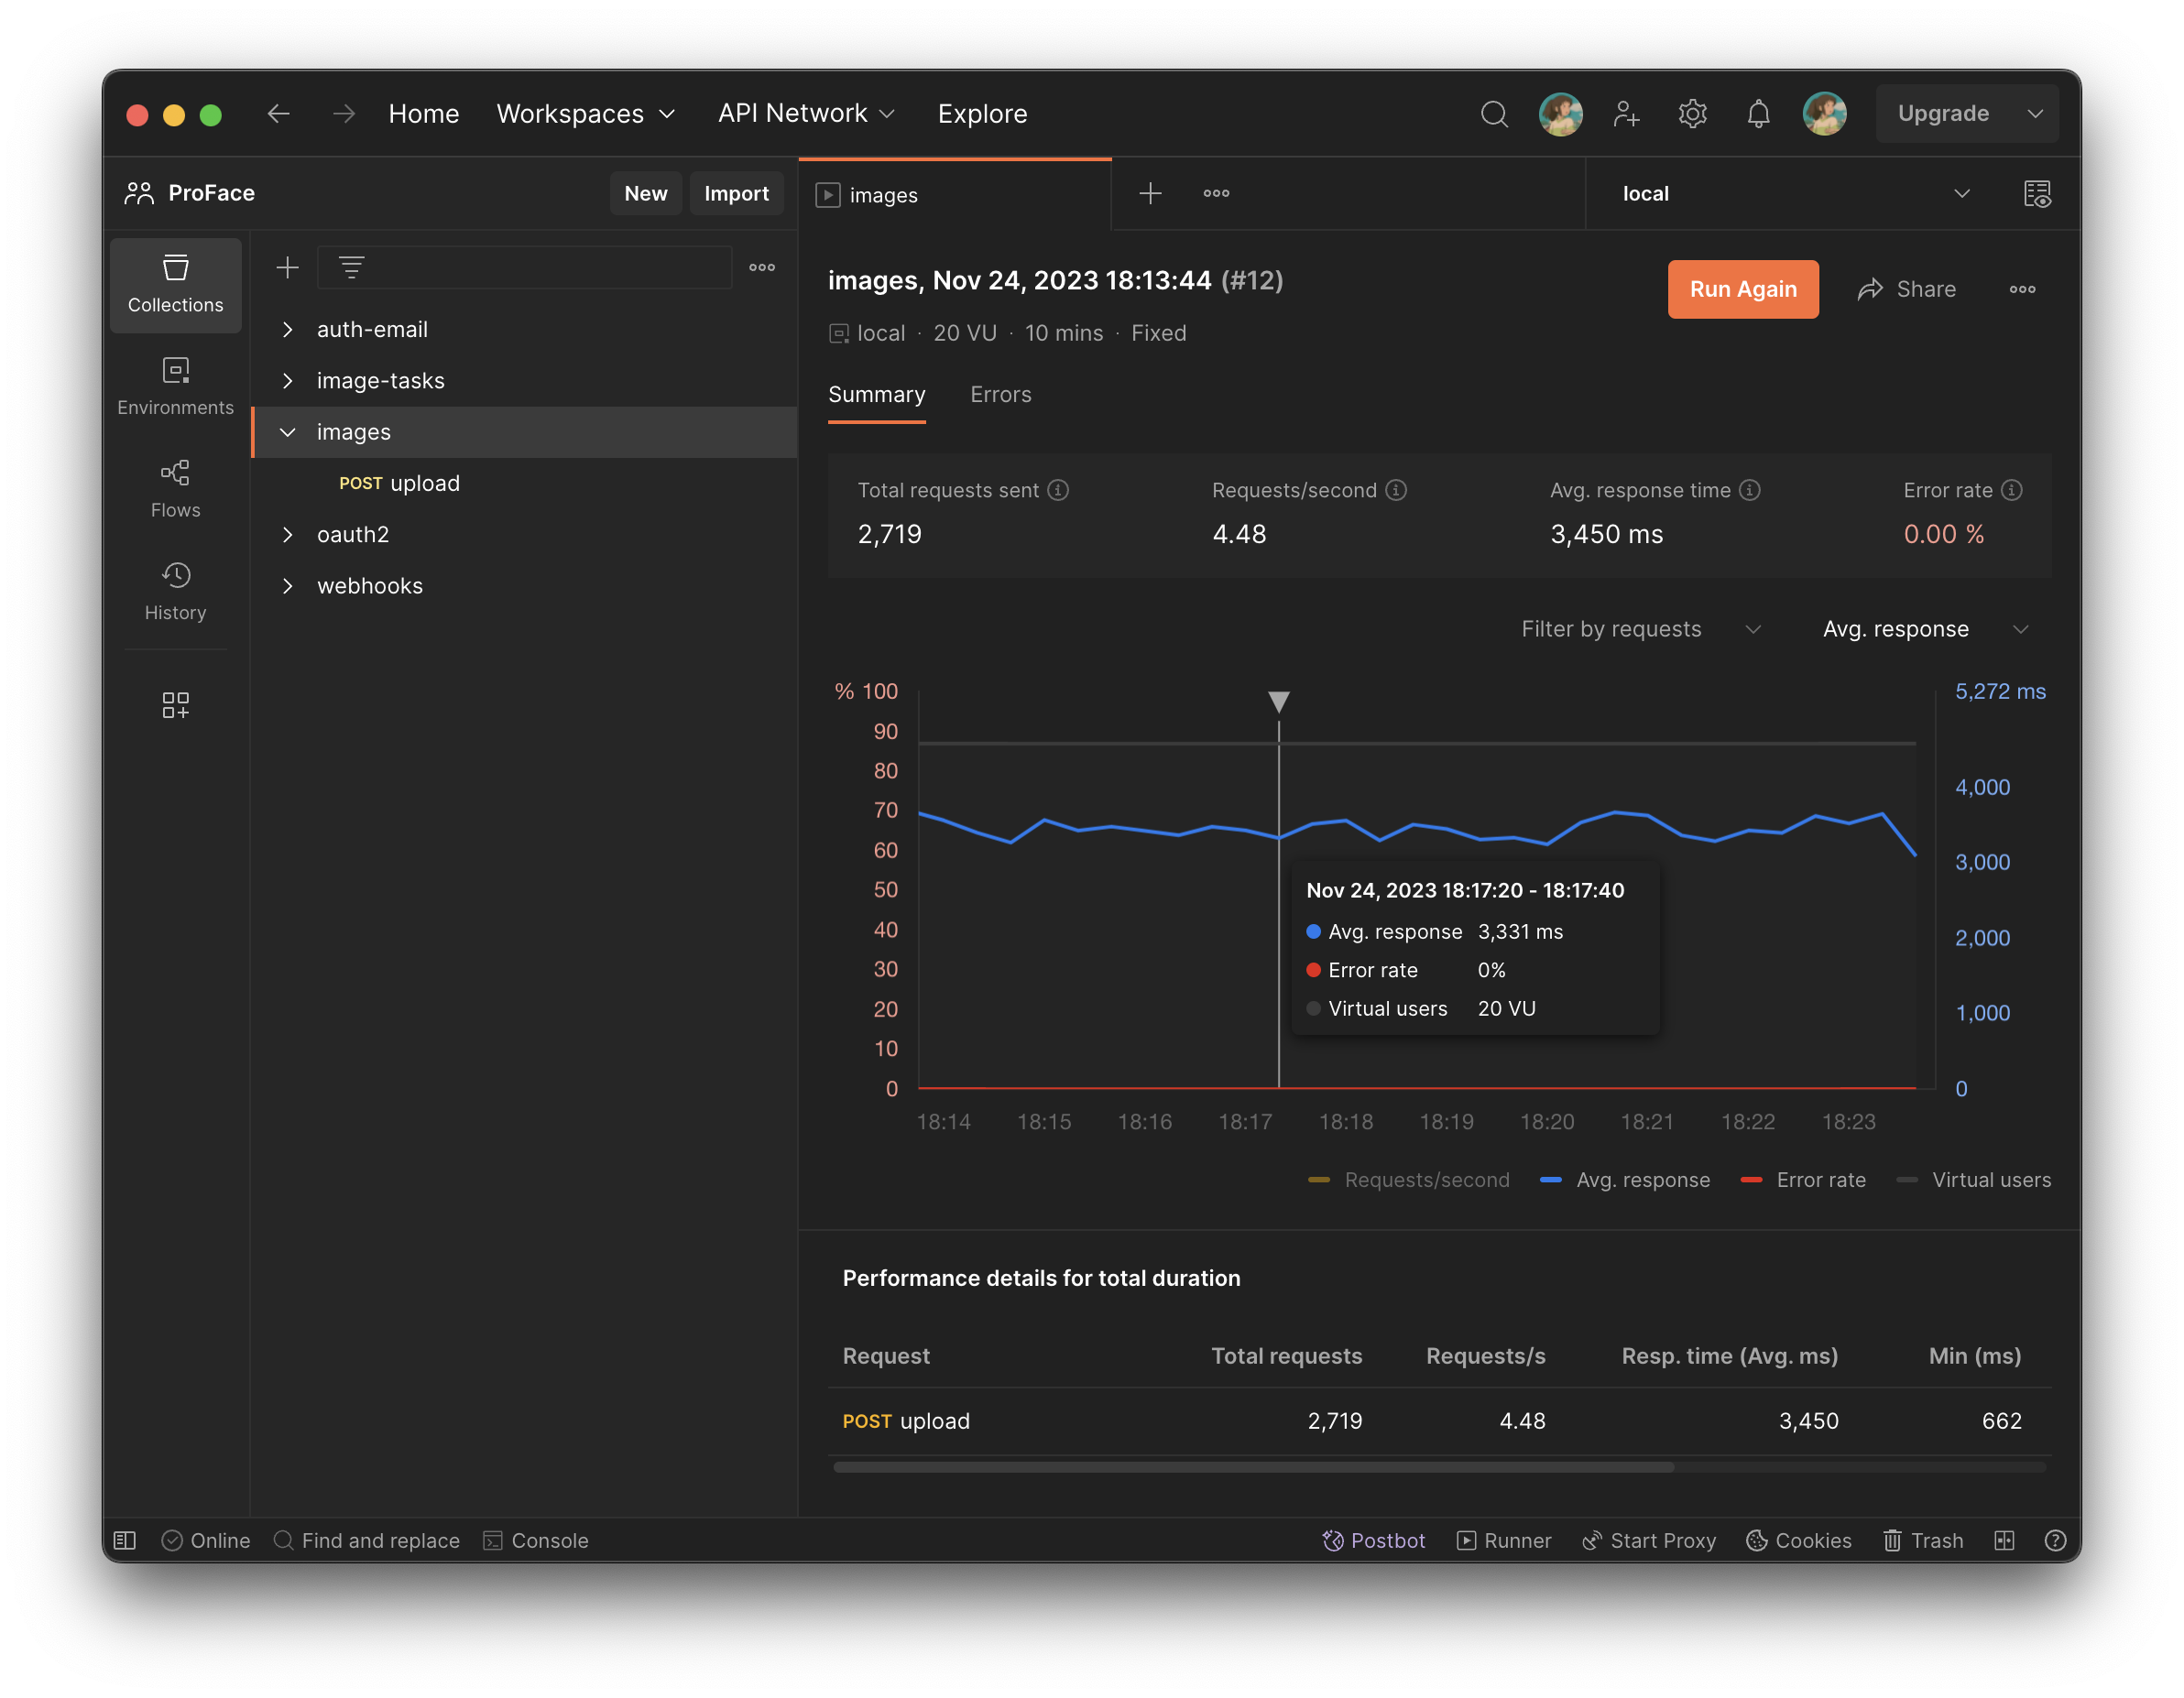The height and width of the screenshot is (1698, 2184).
Task: Click the Import button
Action: pyautogui.click(x=736, y=194)
